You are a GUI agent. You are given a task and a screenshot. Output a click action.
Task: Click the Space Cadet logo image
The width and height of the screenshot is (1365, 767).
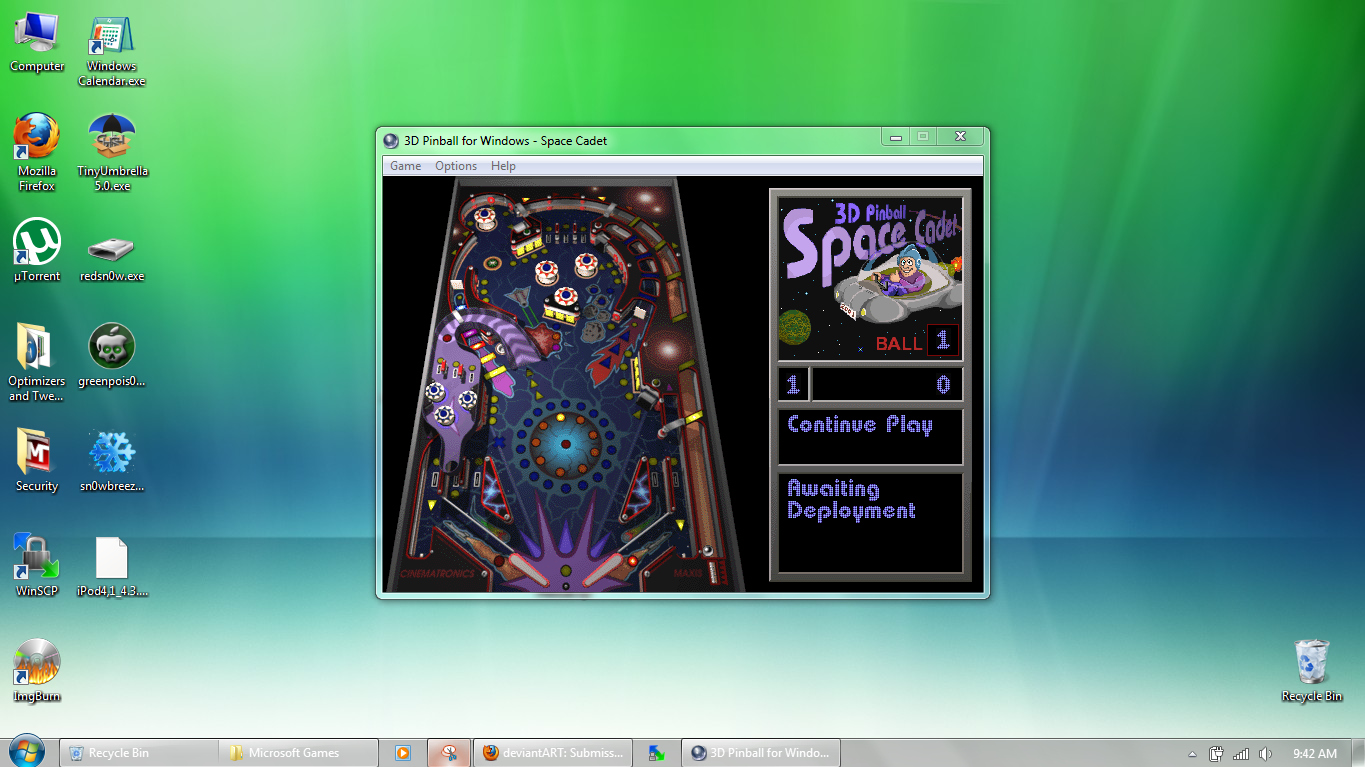[x=870, y=278]
